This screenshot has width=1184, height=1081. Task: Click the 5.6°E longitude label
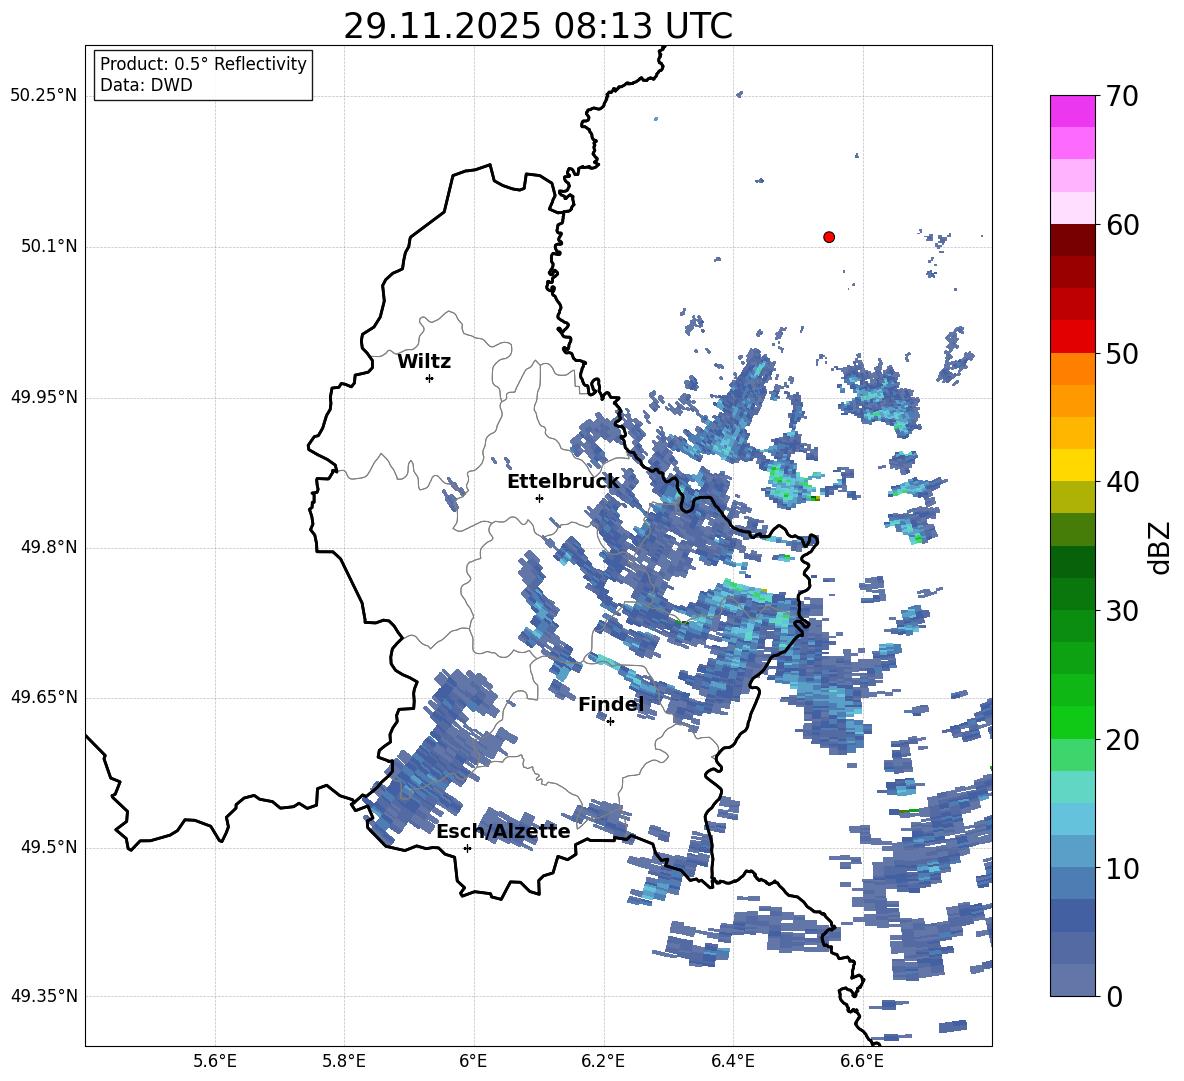[x=215, y=1061]
